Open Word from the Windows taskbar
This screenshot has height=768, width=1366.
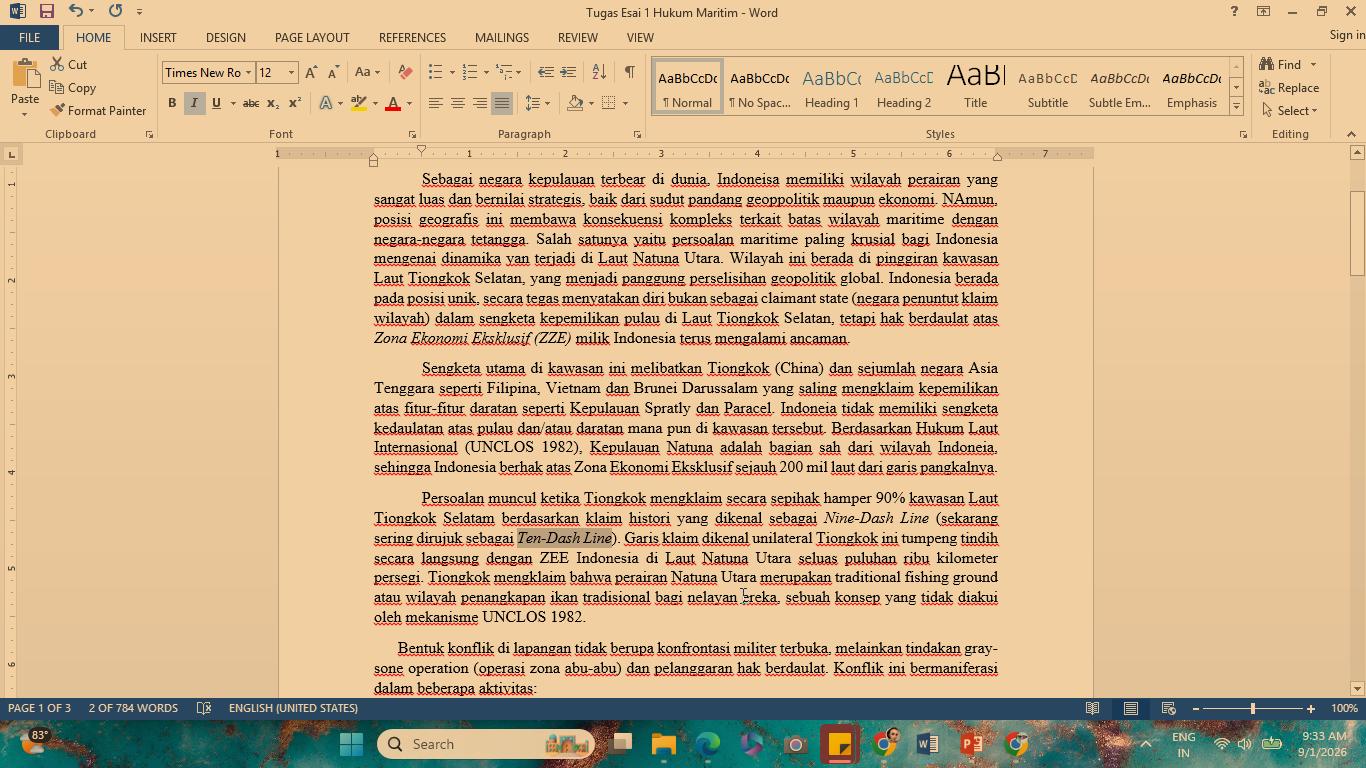927,744
